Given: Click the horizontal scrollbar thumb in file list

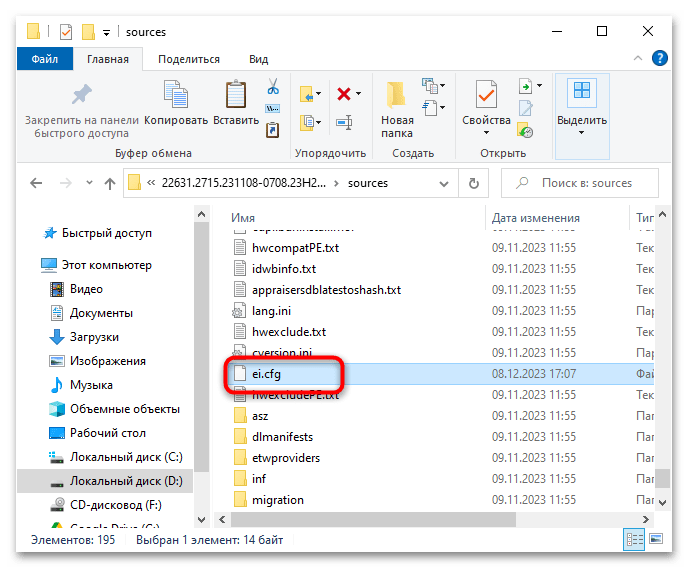Looking at the screenshot, I should pyautogui.click(x=373, y=519).
